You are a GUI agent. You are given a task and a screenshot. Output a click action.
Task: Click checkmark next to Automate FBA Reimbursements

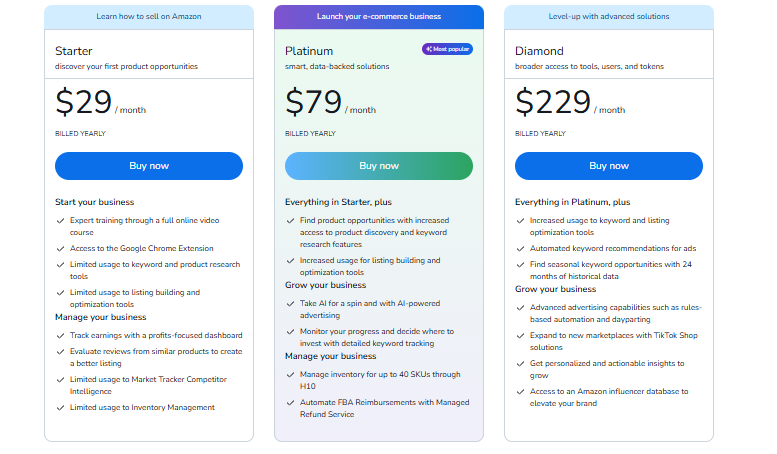[290, 403]
